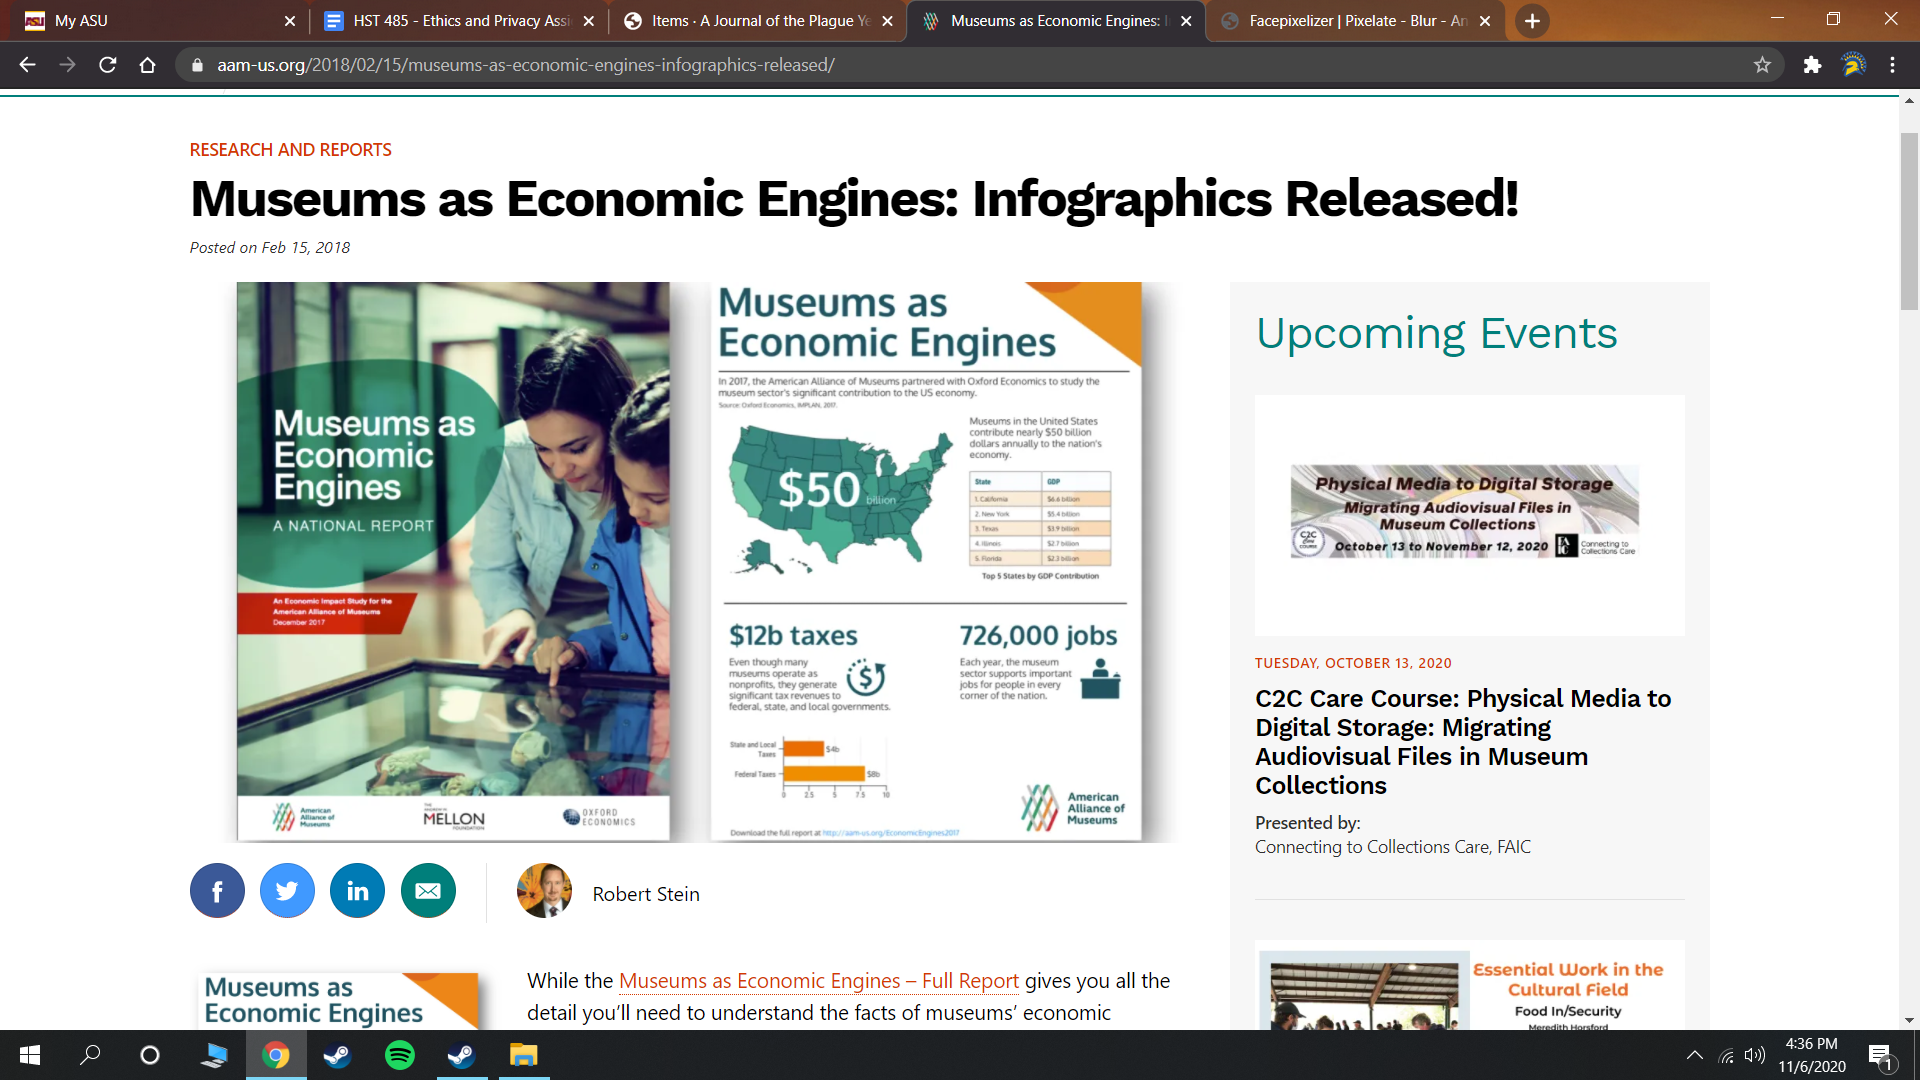Open Chrome extensions puzzle icon
Image resolution: width=1920 pixels, height=1080 pixels.
tap(1812, 65)
